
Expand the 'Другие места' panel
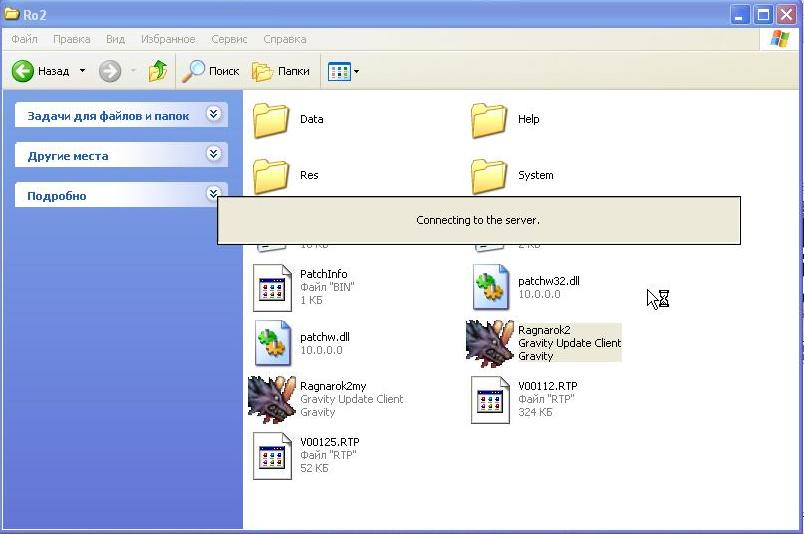(213, 155)
